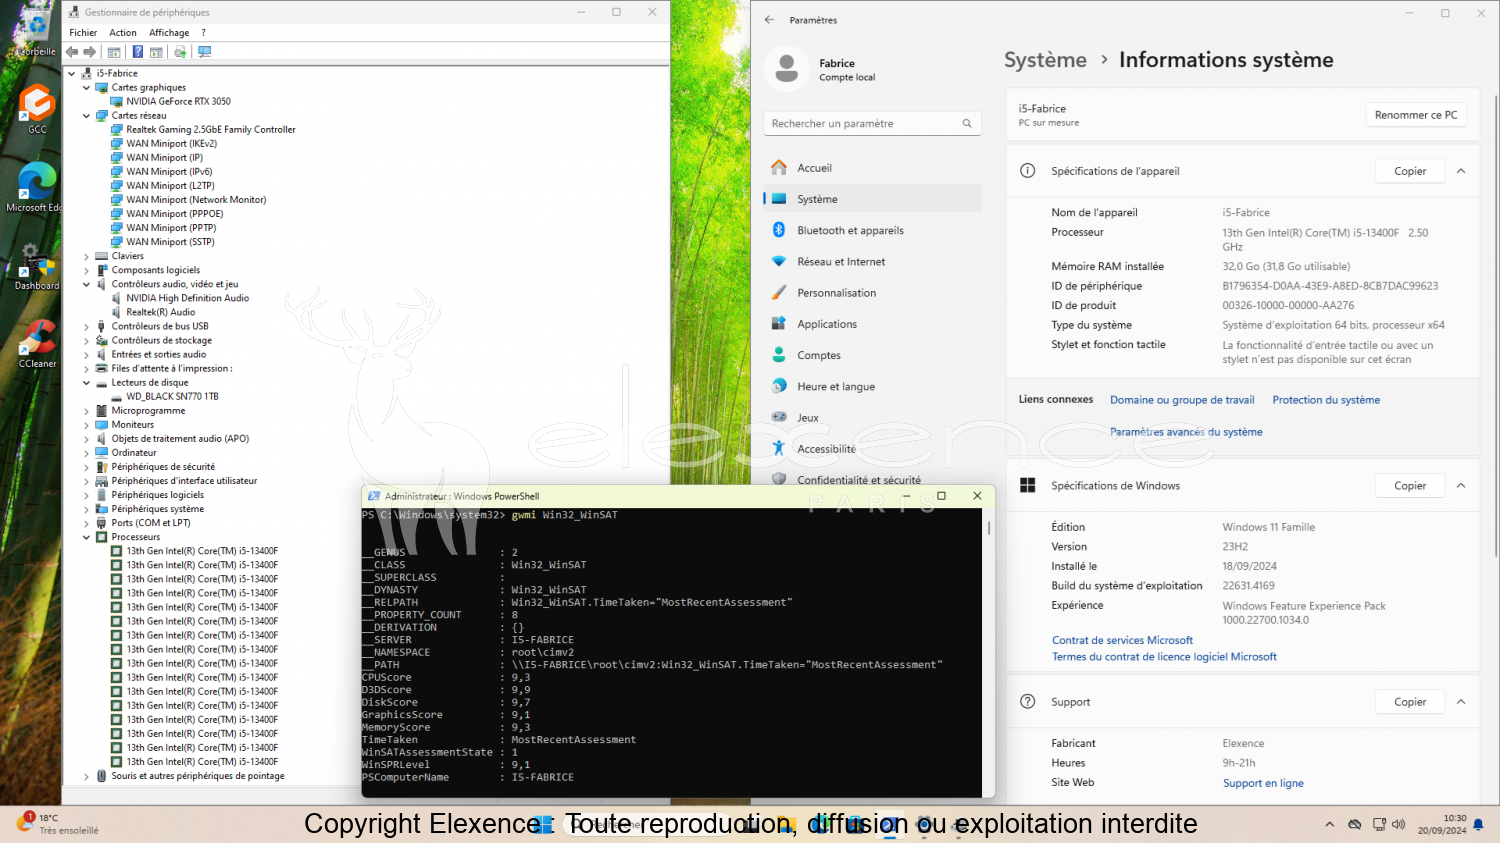
Task: Open Réseau et Internet in Settings
Action: point(872,261)
